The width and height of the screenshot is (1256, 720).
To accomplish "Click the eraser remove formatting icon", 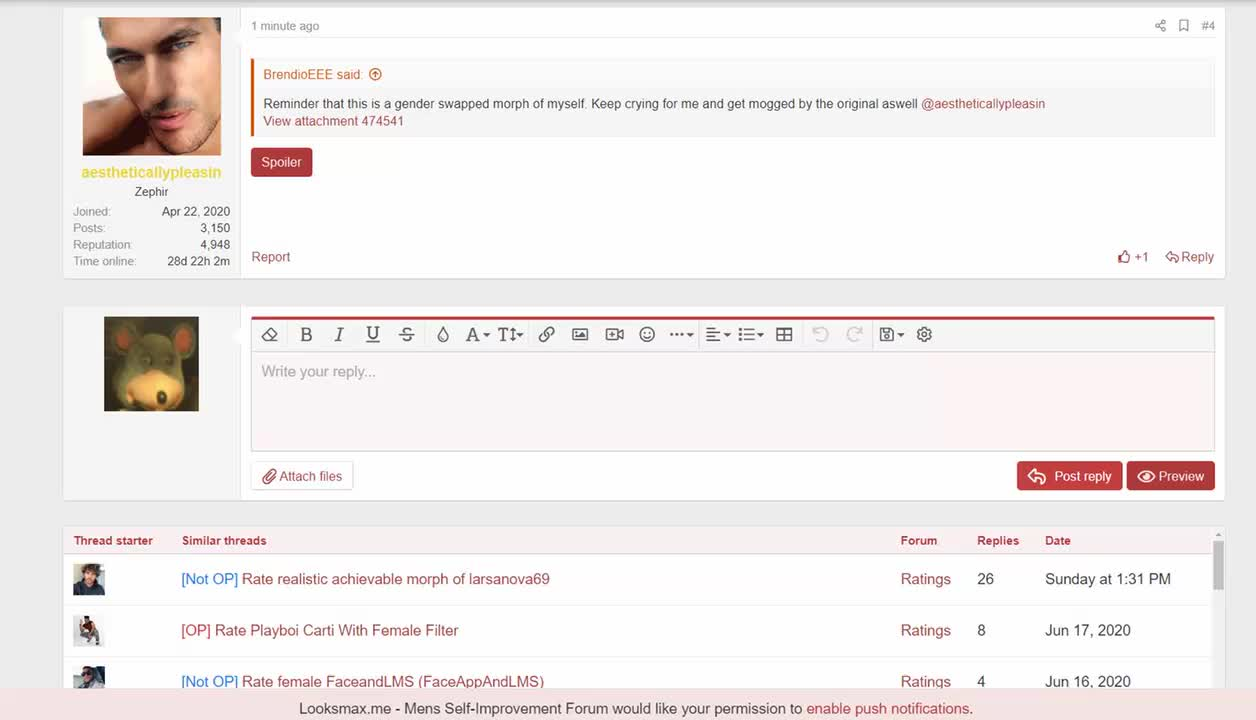I will [269, 335].
